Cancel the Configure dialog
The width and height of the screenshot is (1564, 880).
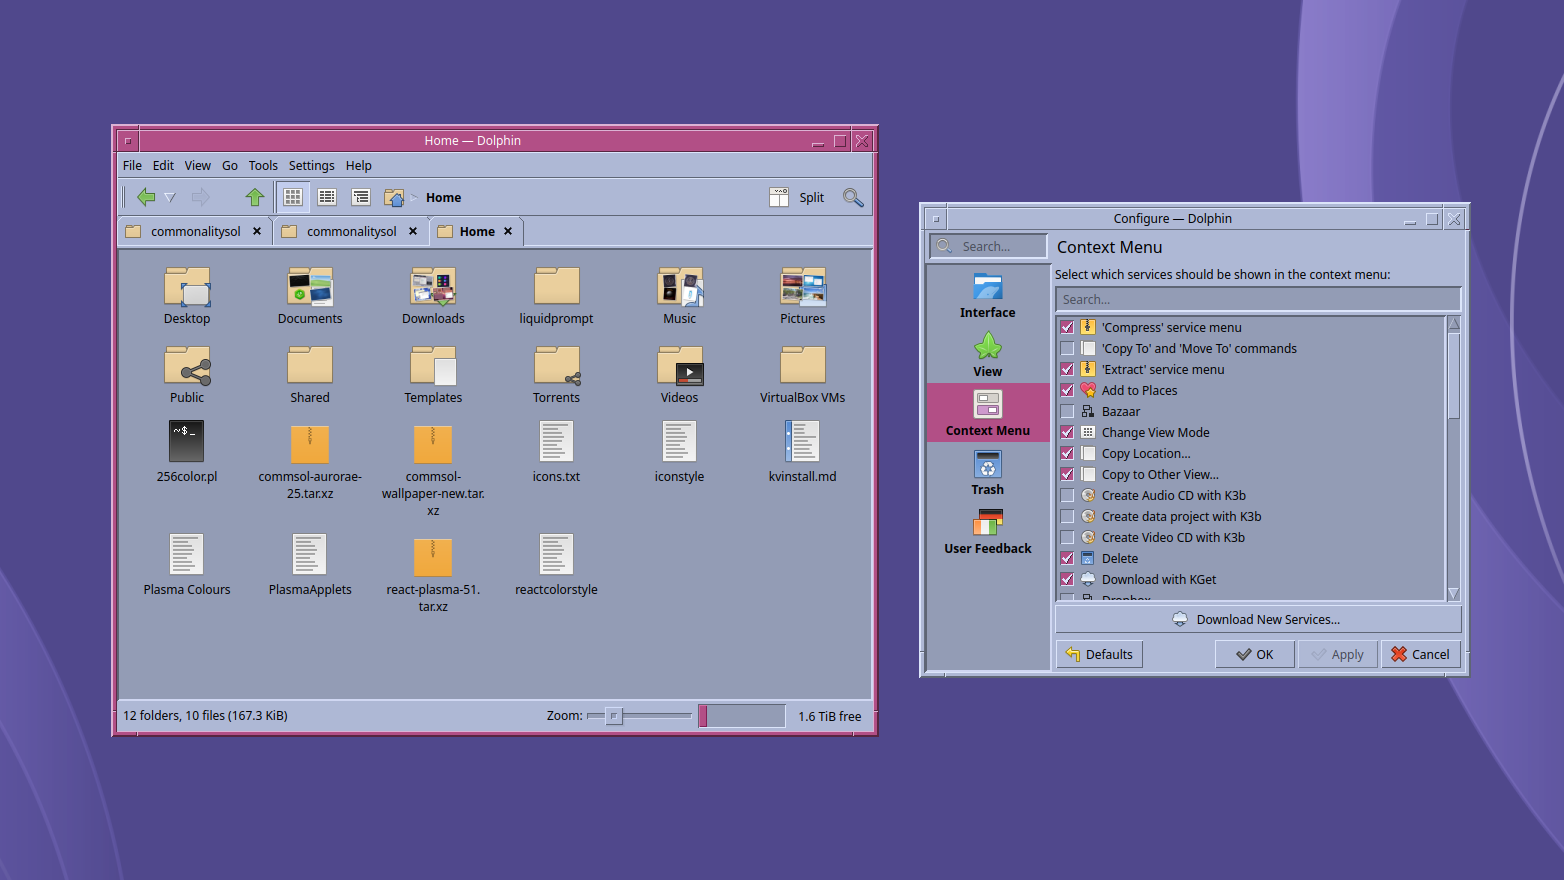(1421, 654)
